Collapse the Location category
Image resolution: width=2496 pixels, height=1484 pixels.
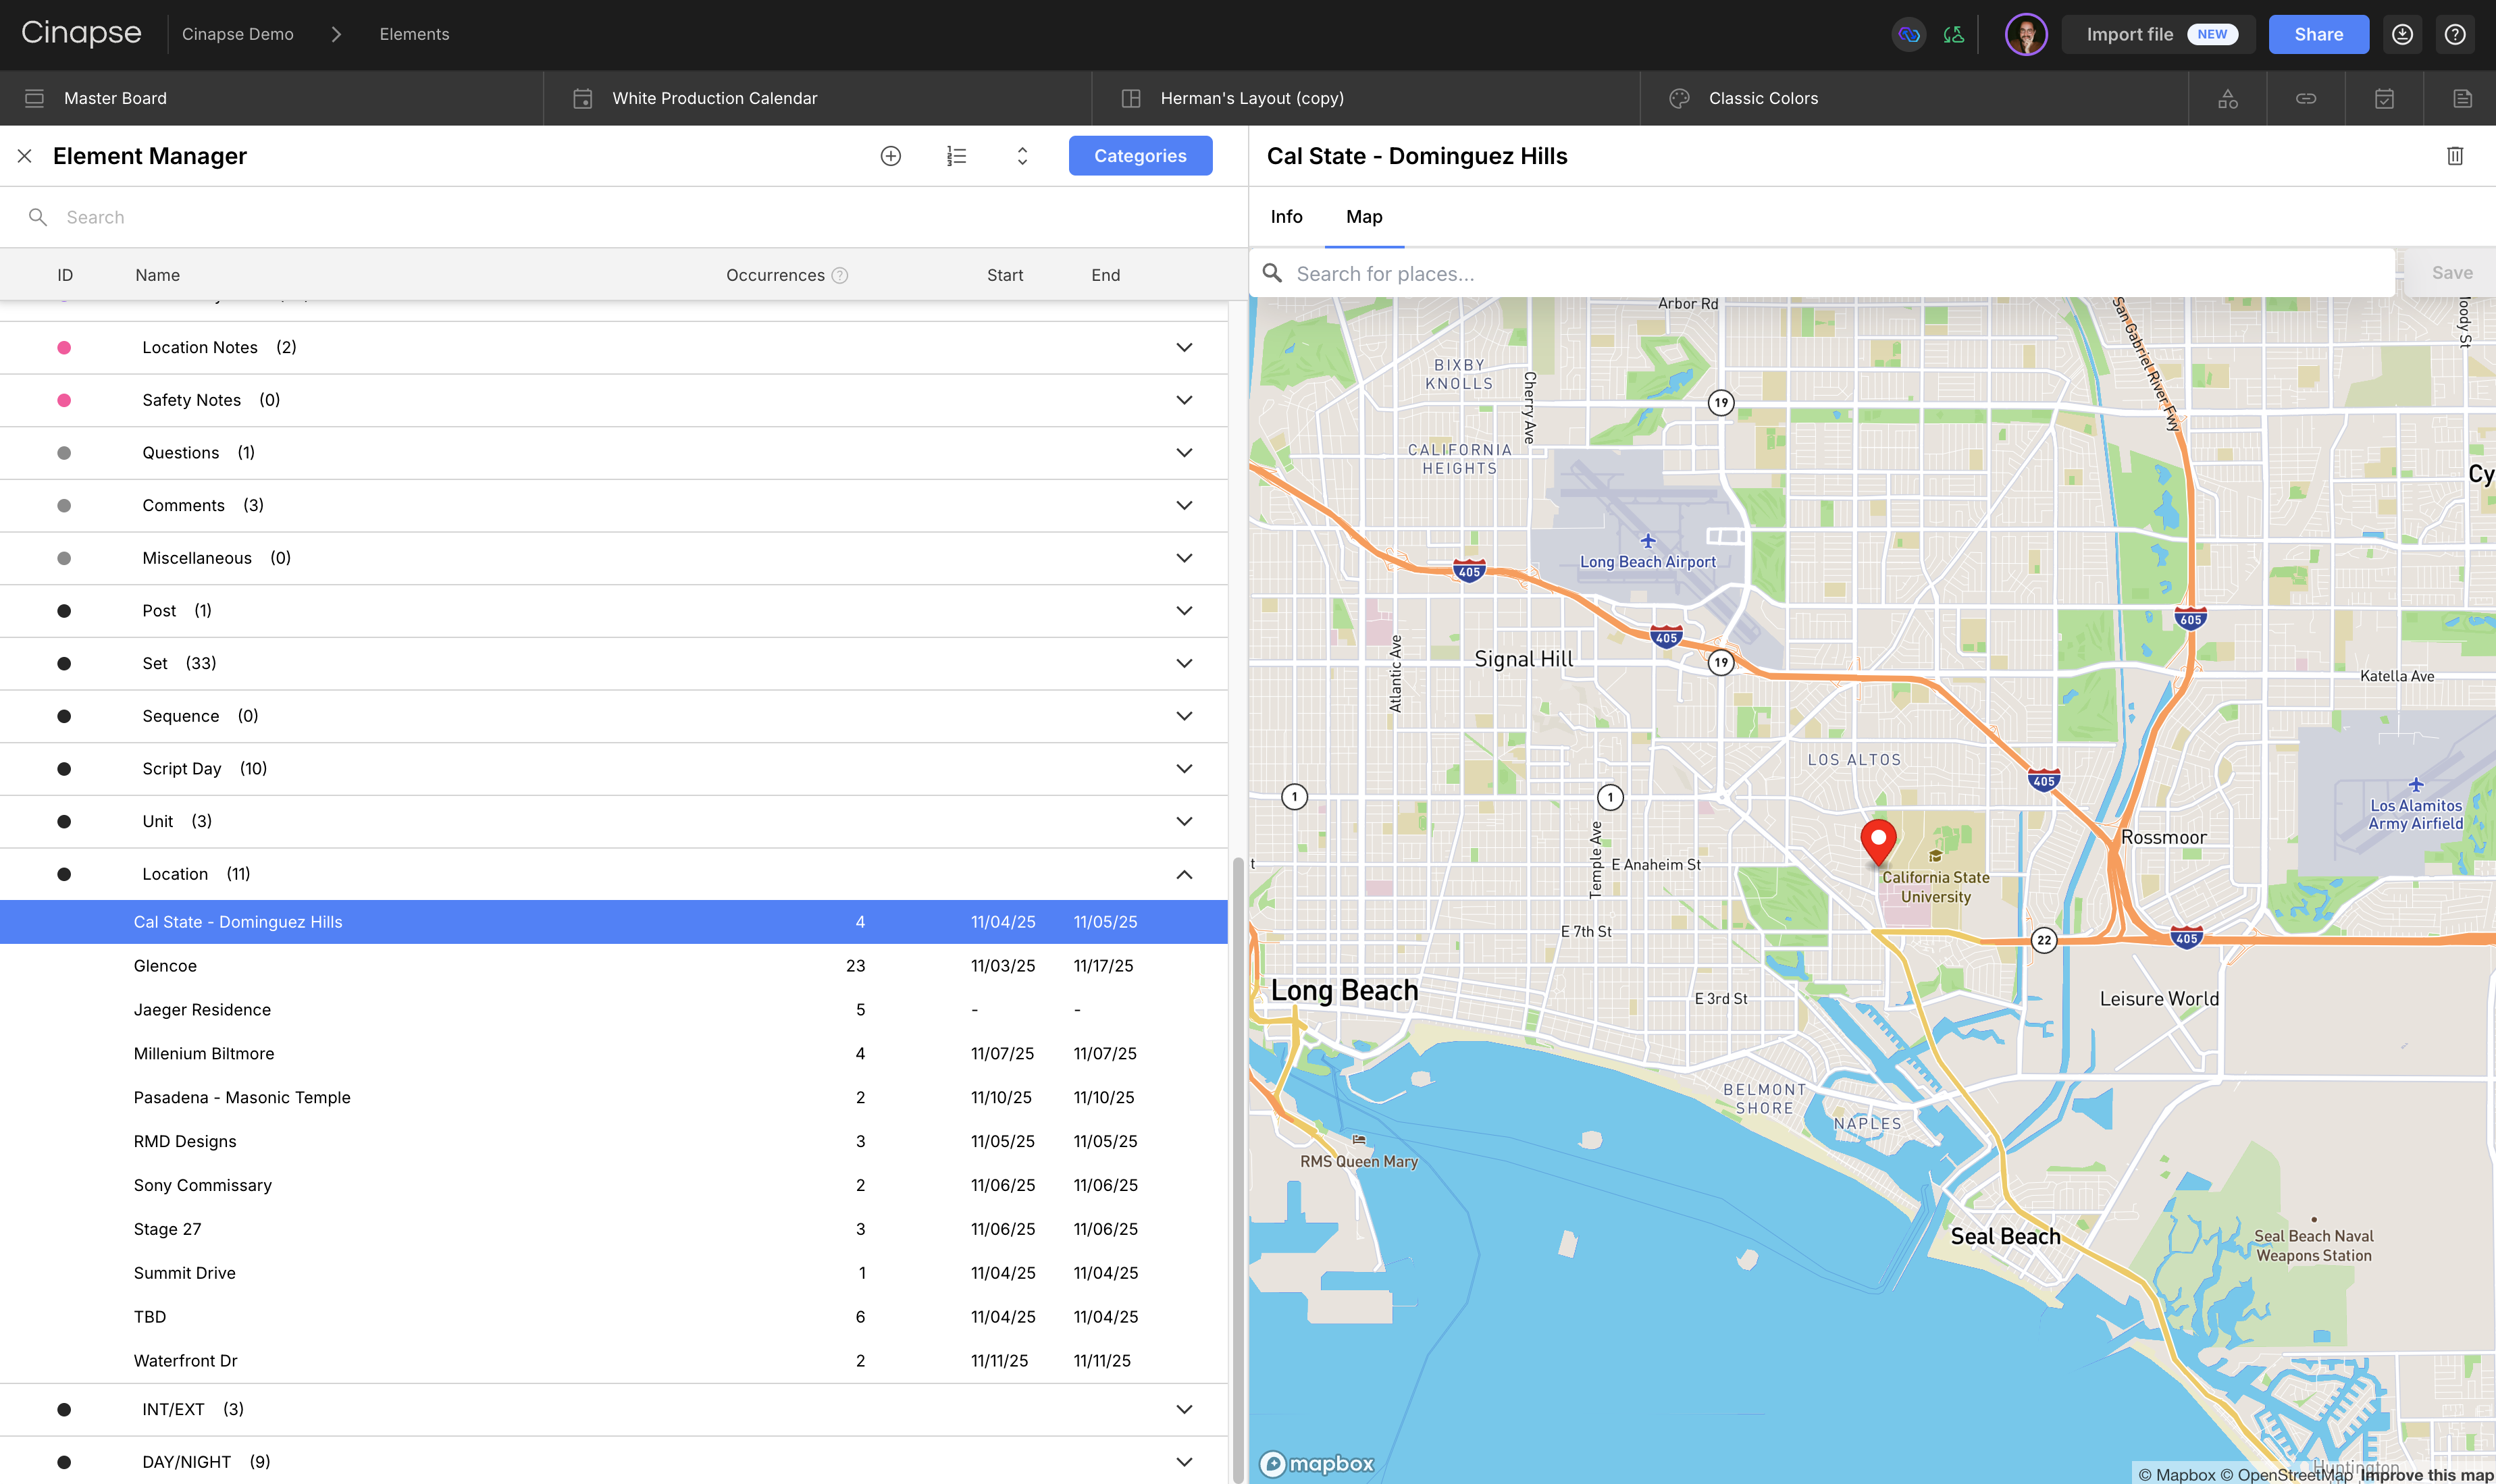1183,874
